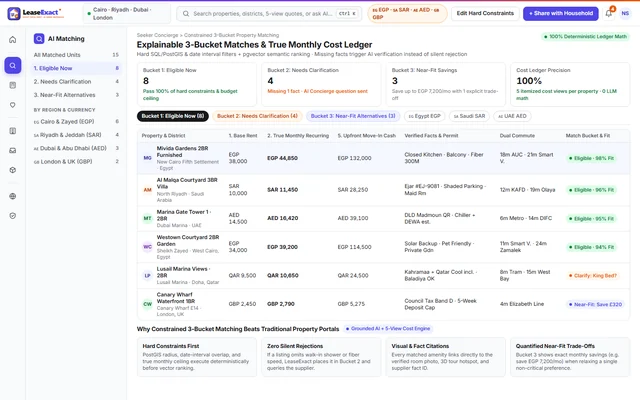Toggle the Saudi SAR filter chip
640x400 pixels.
pyautogui.click(x=469, y=116)
